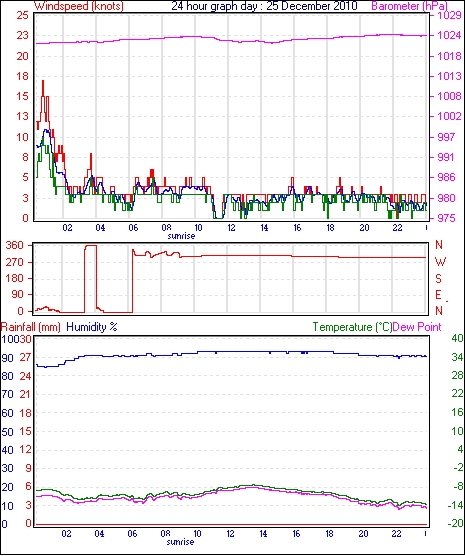The width and height of the screenshot is (465, 556).
Task: Click the 22 hour tick on bottom chart
Action: tap(396, 534)
